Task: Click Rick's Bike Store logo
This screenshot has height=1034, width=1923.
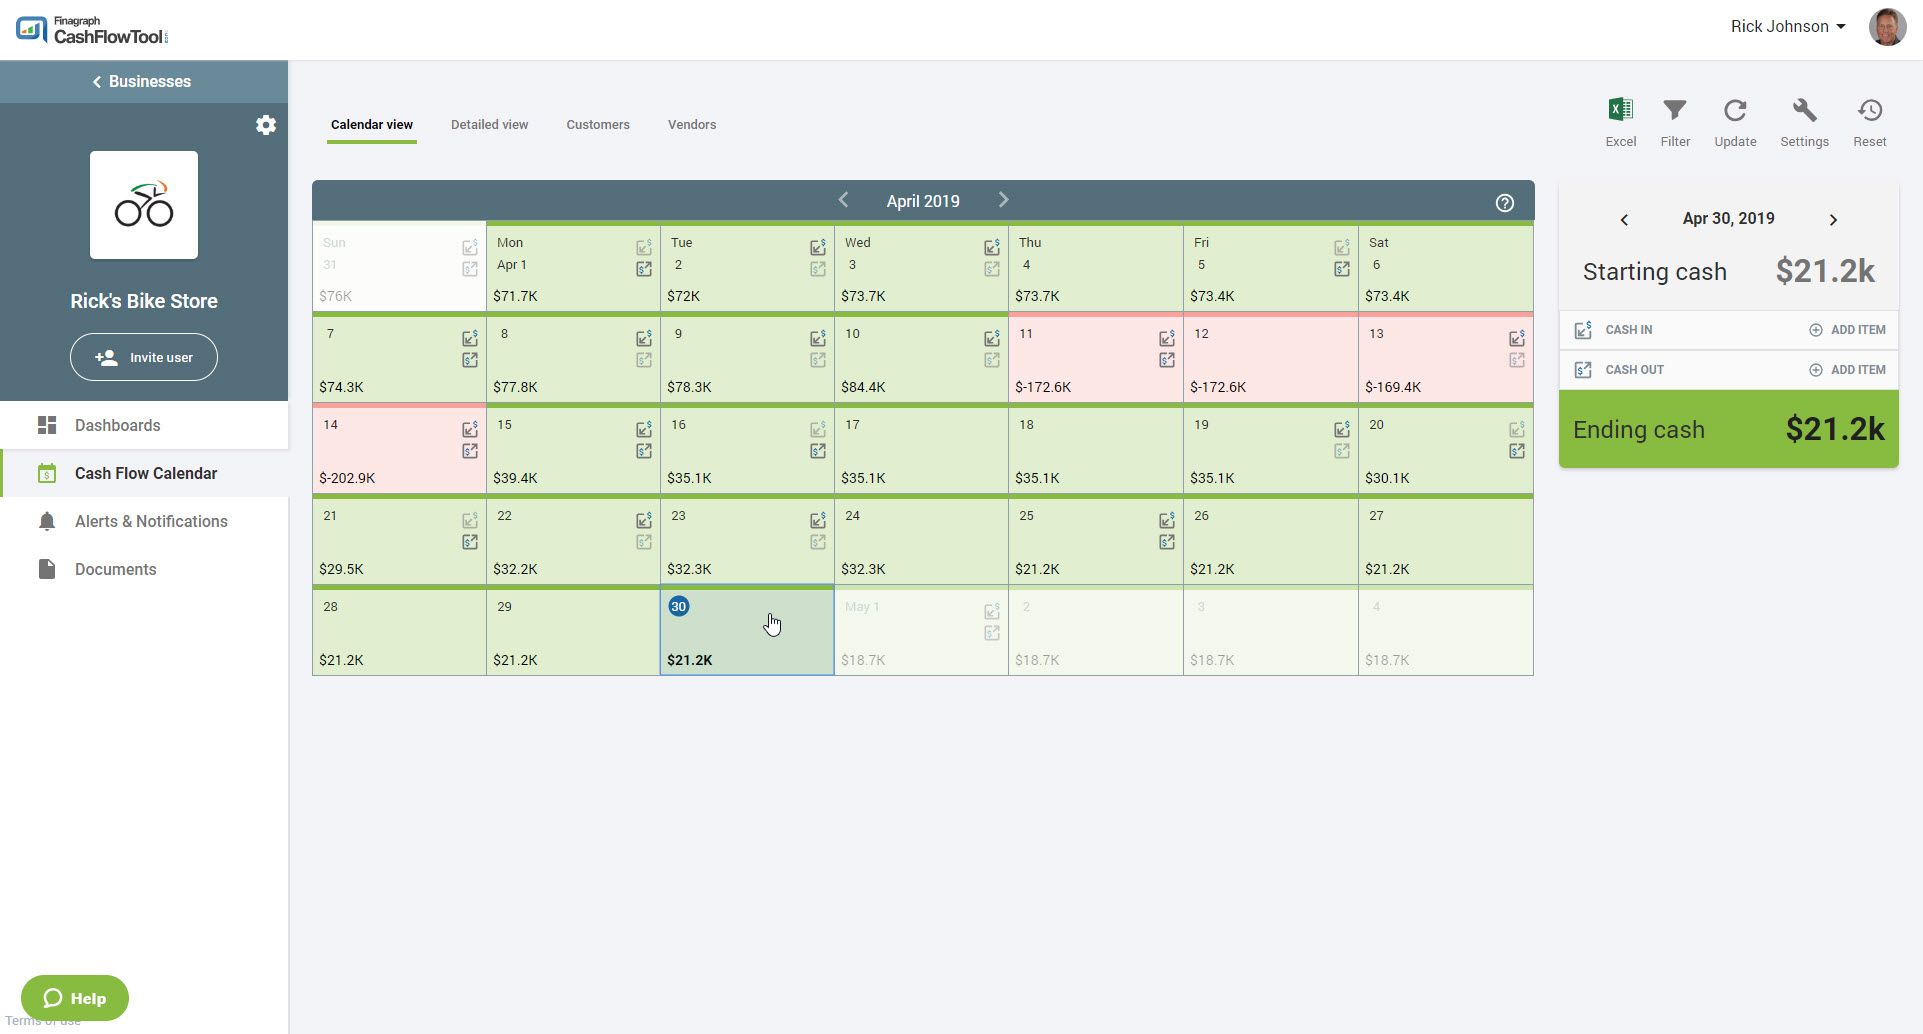Action: tap(144, 205)
